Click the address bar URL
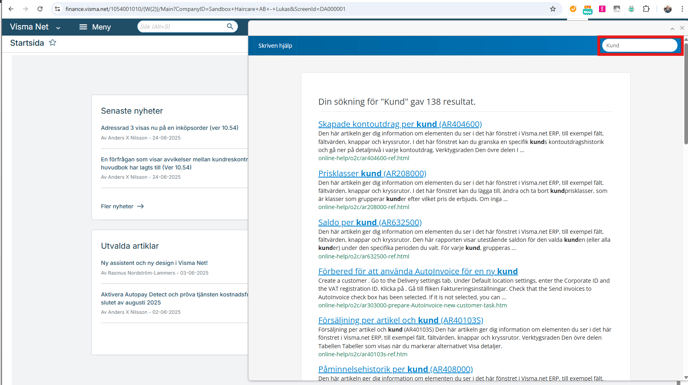The width and height of the screenshot is (688, 385). pyautogui.click(x=205, y=9)
